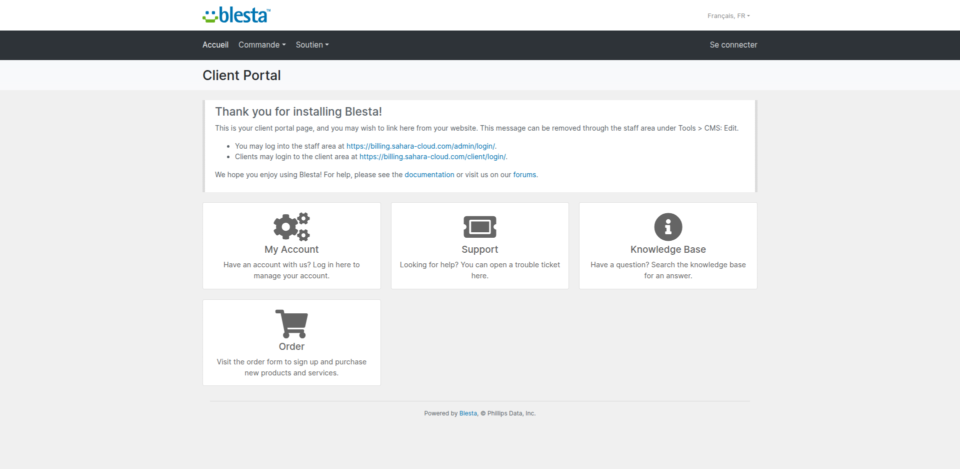This screenshot has width=960, height=469.
Task: Open the client login URL link
Action: pyautogui.click(x=433, y=157)
